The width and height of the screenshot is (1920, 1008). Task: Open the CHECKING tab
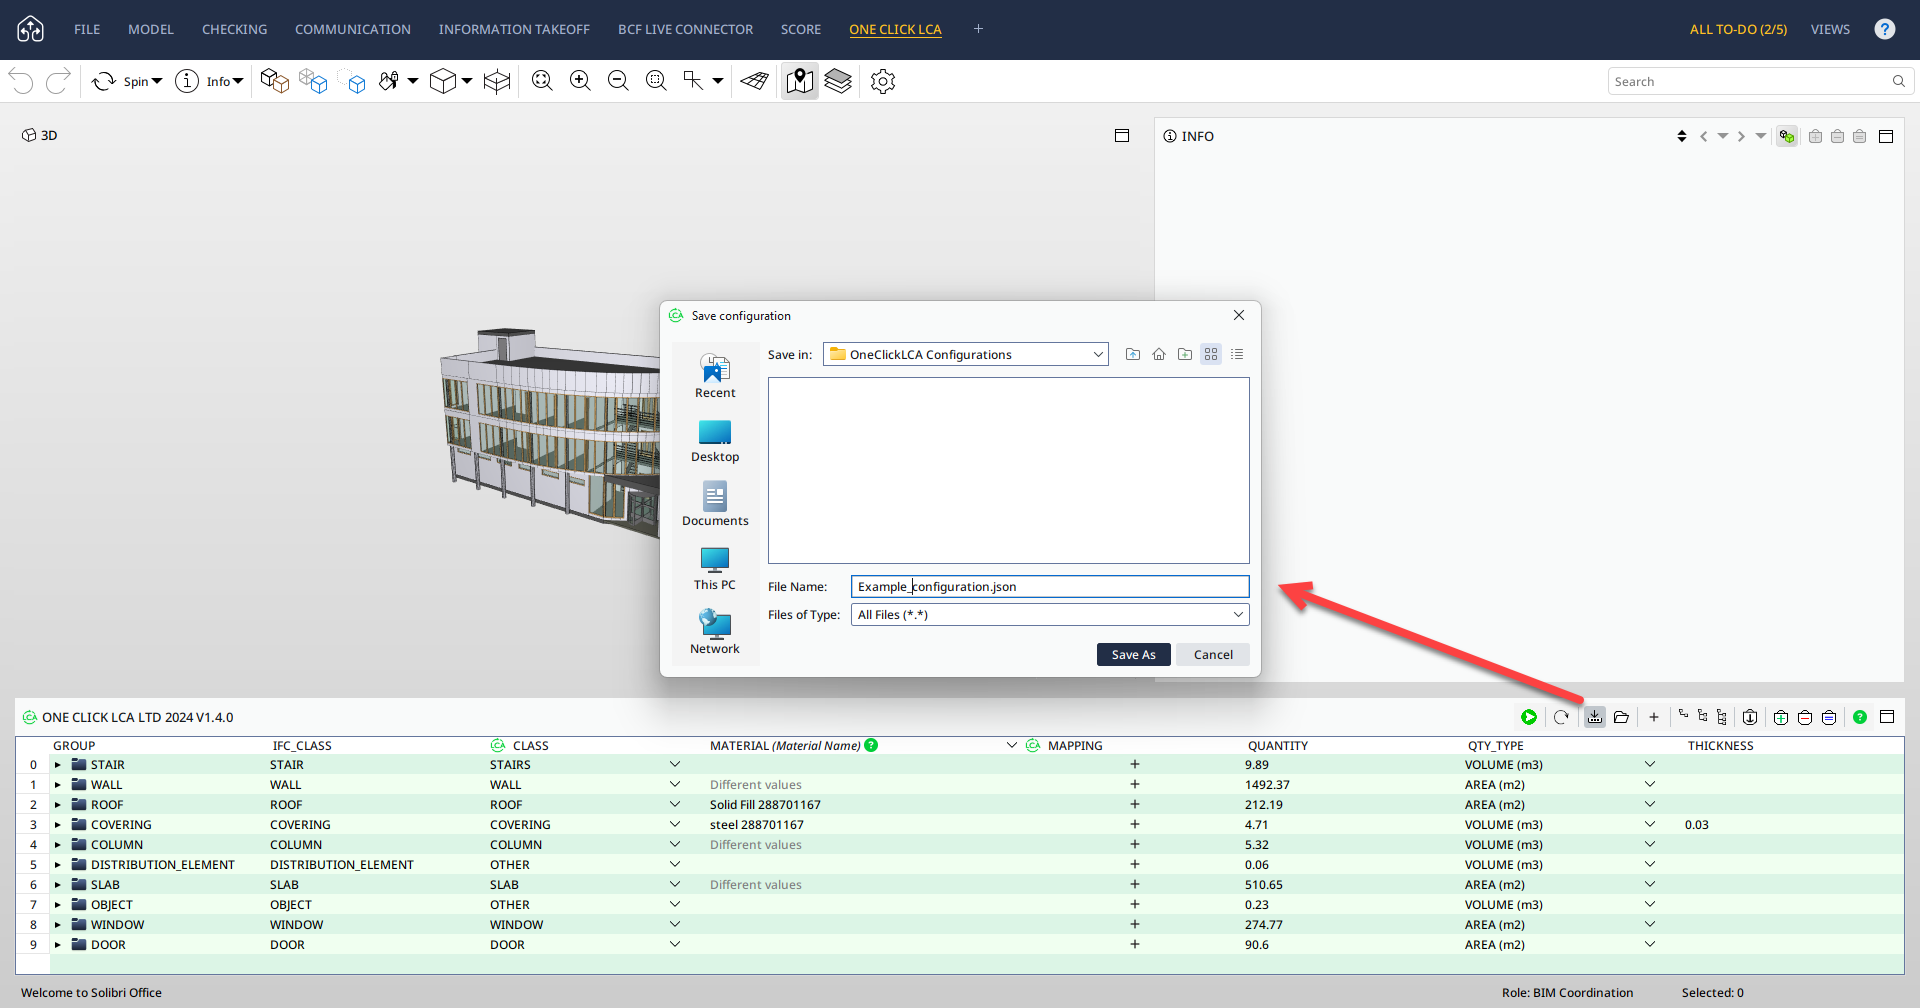click(x=234, y=29)
